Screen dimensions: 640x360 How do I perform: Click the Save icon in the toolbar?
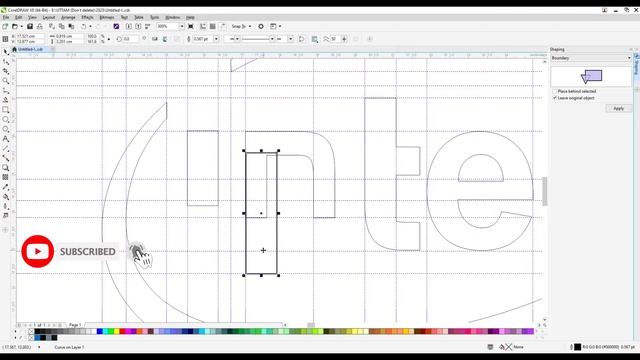[x=30, y=26]
